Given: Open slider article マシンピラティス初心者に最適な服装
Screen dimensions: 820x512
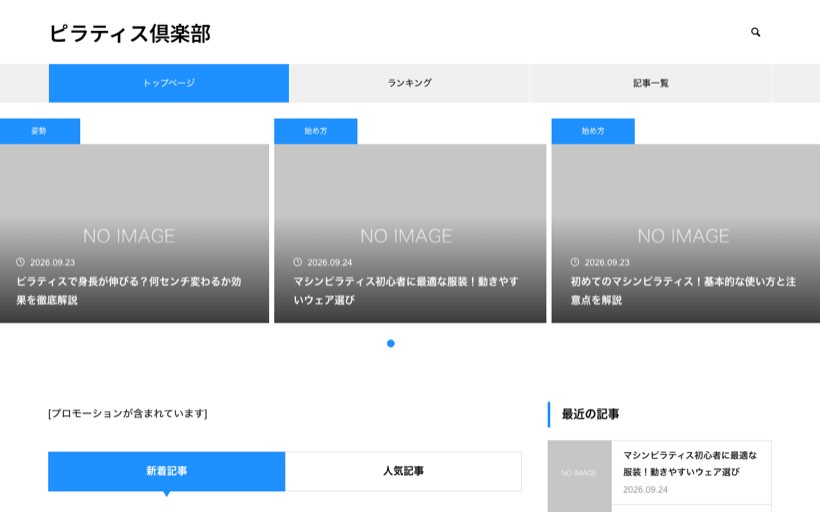Looking at the screenshot, I should 406,291.
